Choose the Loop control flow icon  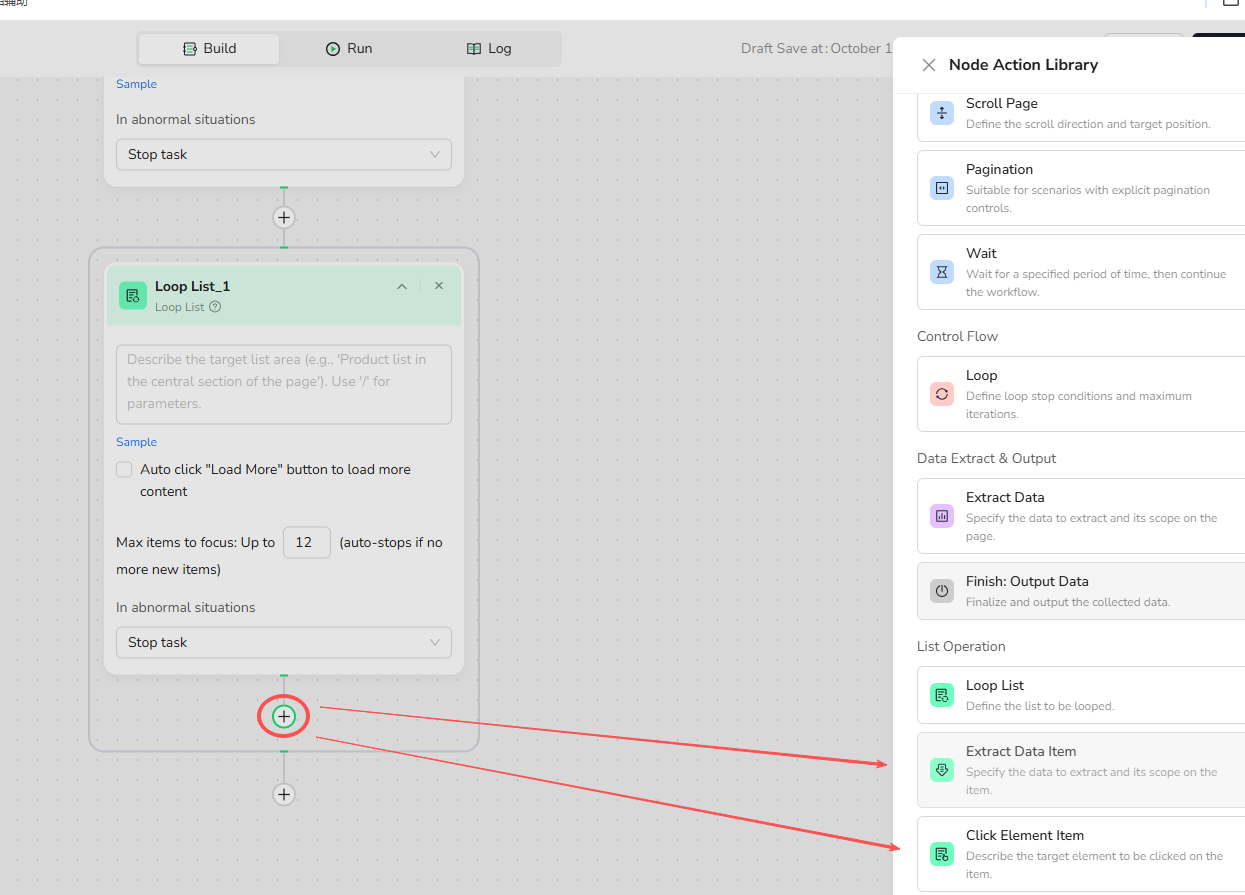pos(941,394)
